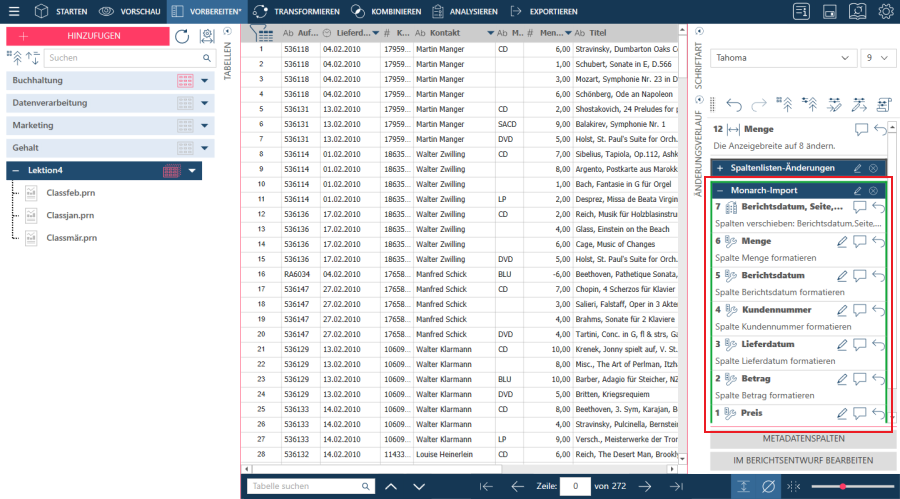Viewport: 900px width, 499px height.
Task: Click the Buchhaltung table grid icon
Action: click(x=185, y=80)
